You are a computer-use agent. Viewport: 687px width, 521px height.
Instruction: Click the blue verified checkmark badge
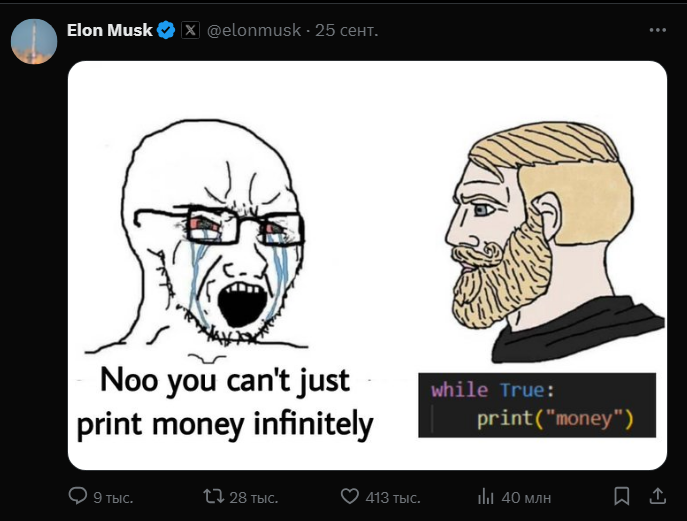(166, 30)
